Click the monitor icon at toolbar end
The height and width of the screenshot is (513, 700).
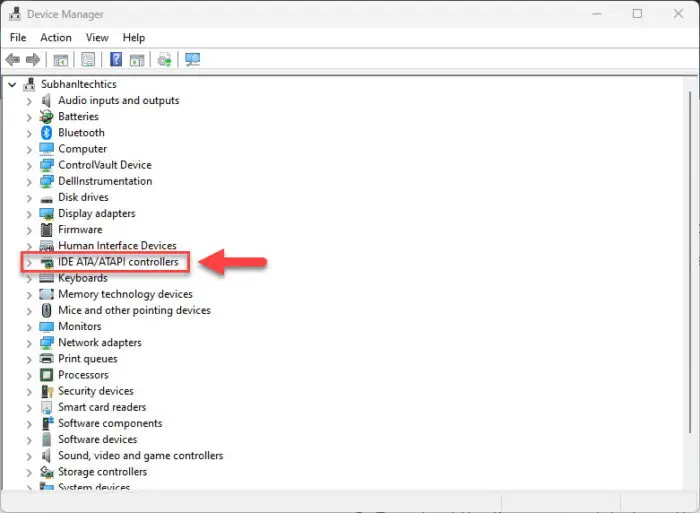point(193,60)
